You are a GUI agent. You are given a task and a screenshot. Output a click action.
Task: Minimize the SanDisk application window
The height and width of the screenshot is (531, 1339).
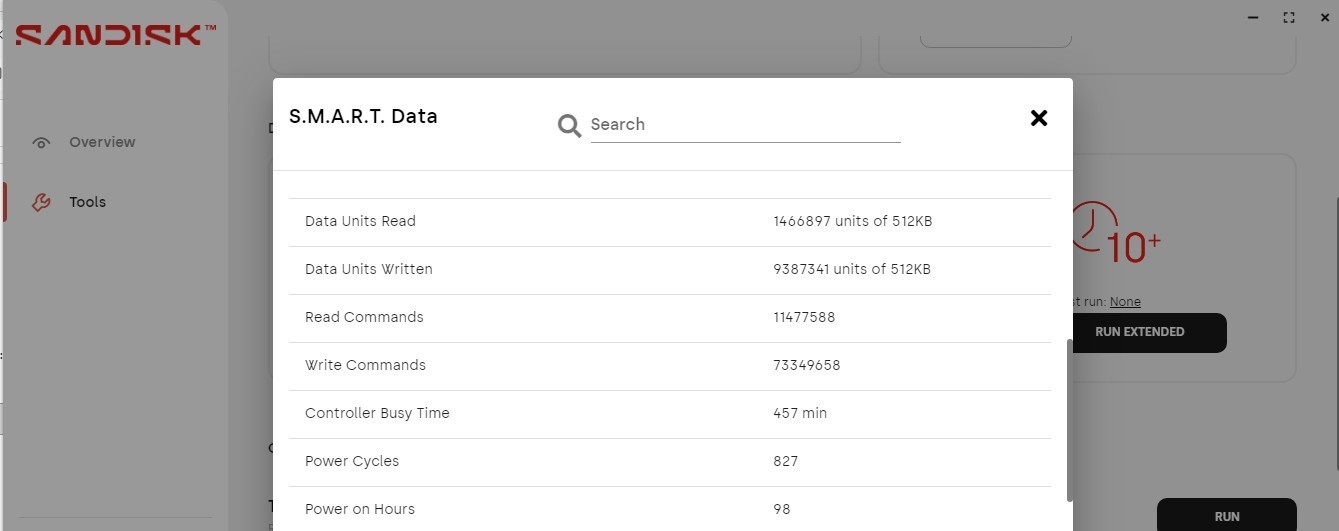click(1253, 17)
